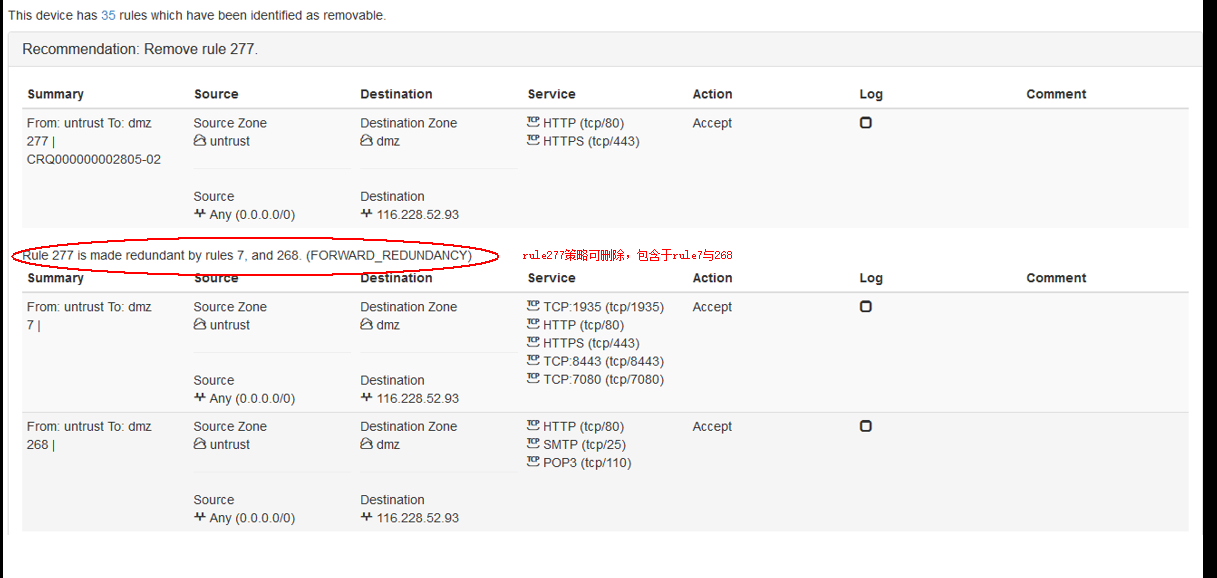Click the Service column header in top table
This screenshot has width=1217, height=578.
pyautogui.click(x=551, y=94)
